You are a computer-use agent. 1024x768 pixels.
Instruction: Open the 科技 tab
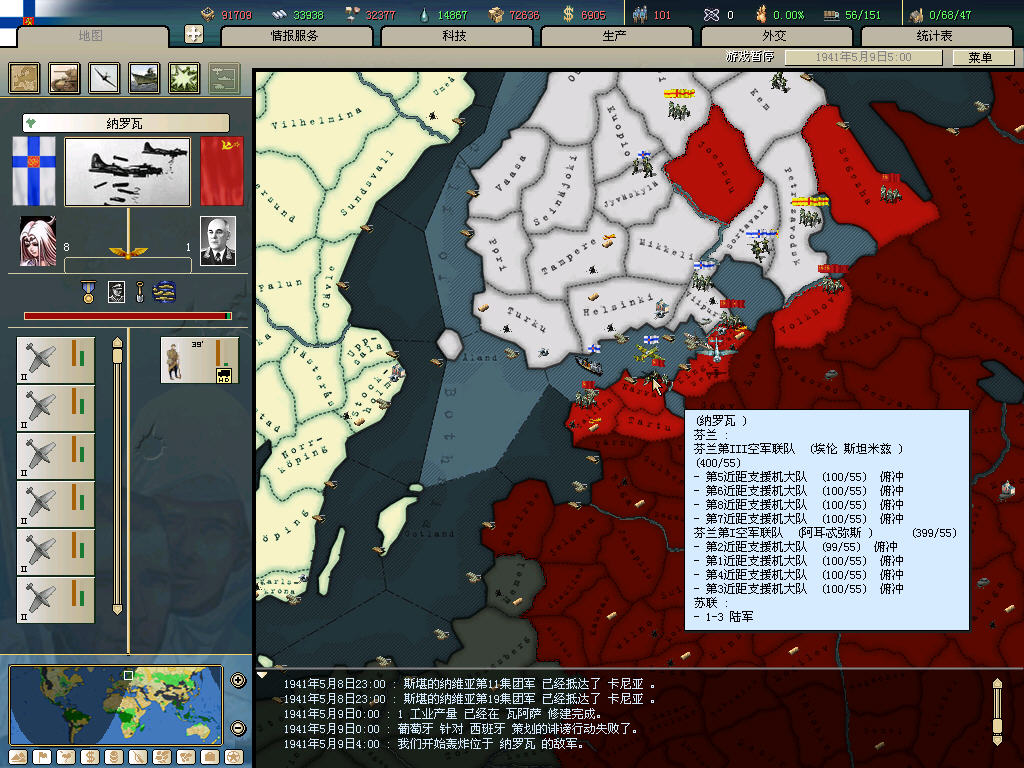455,36
